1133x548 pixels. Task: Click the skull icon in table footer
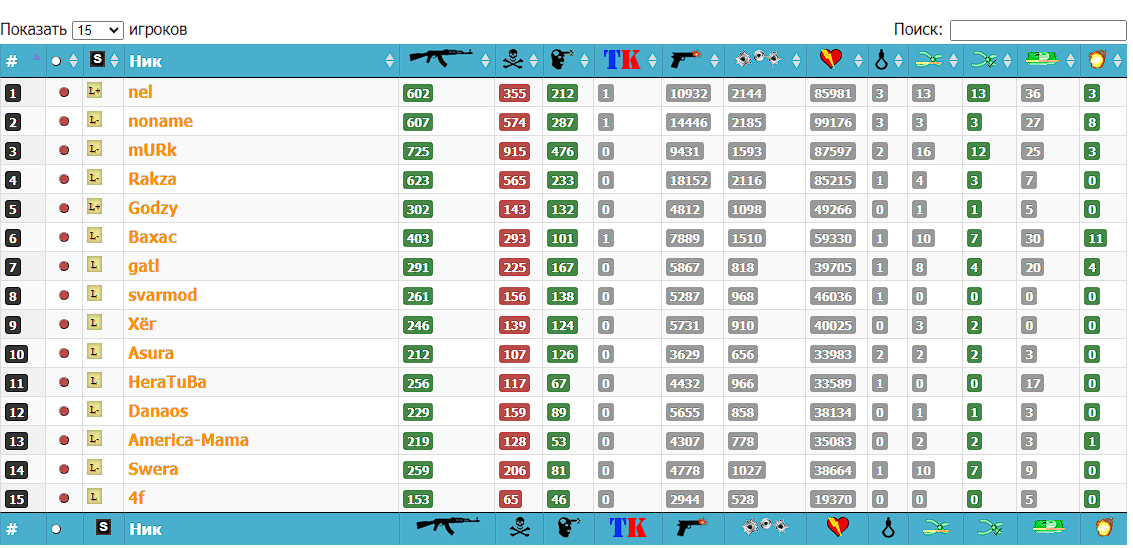pos(520,528)
